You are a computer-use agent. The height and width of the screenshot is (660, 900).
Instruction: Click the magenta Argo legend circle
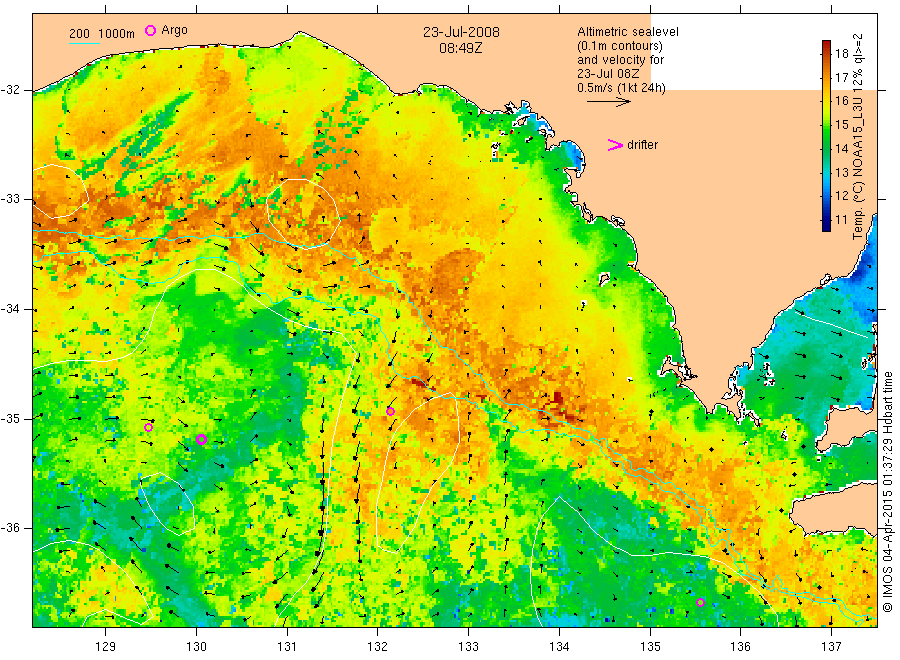150,30
